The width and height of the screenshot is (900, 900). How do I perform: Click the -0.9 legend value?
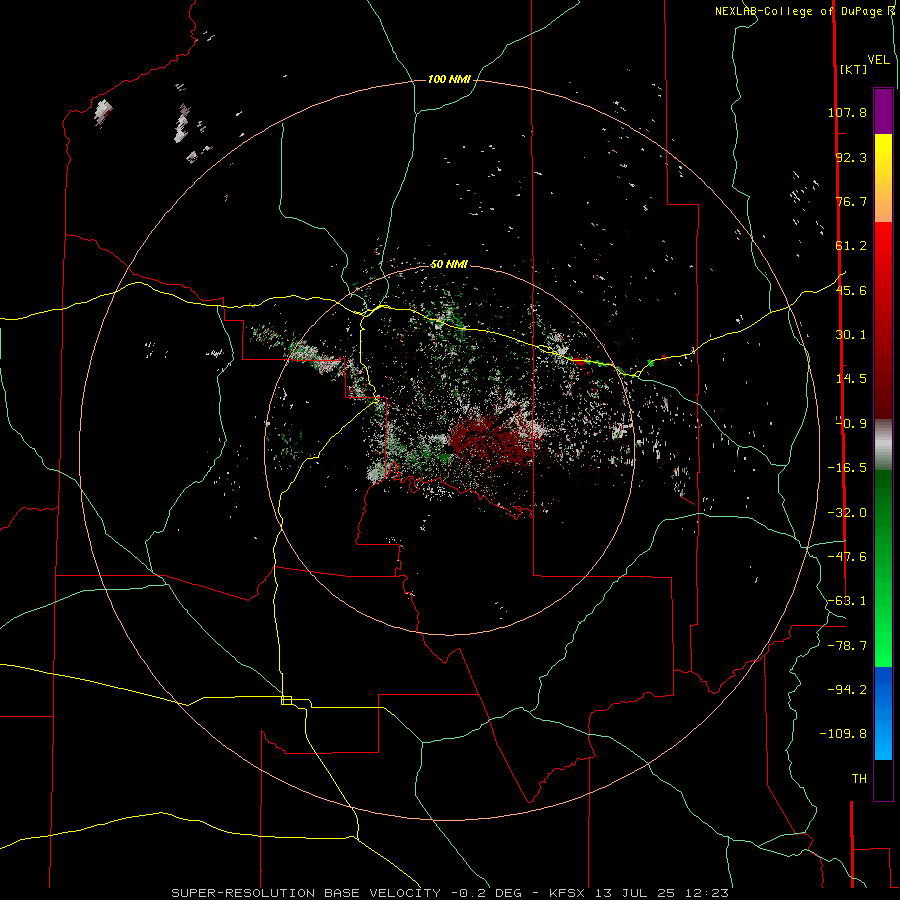[851, 424]
